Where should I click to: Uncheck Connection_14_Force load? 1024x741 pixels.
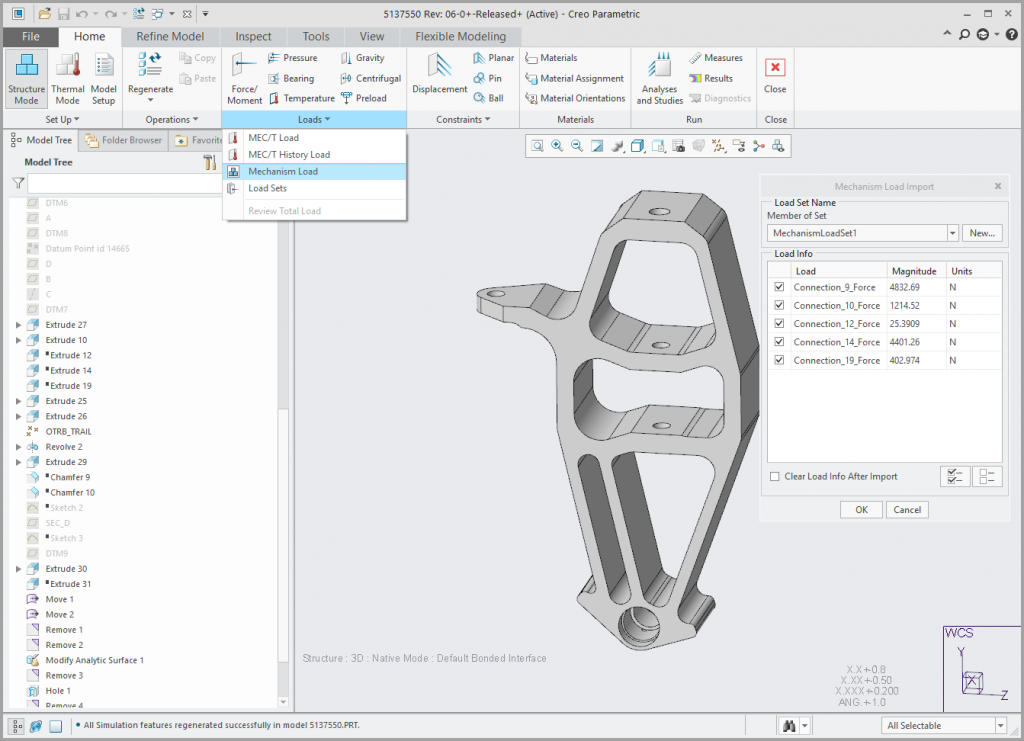[x=779, y=341]
